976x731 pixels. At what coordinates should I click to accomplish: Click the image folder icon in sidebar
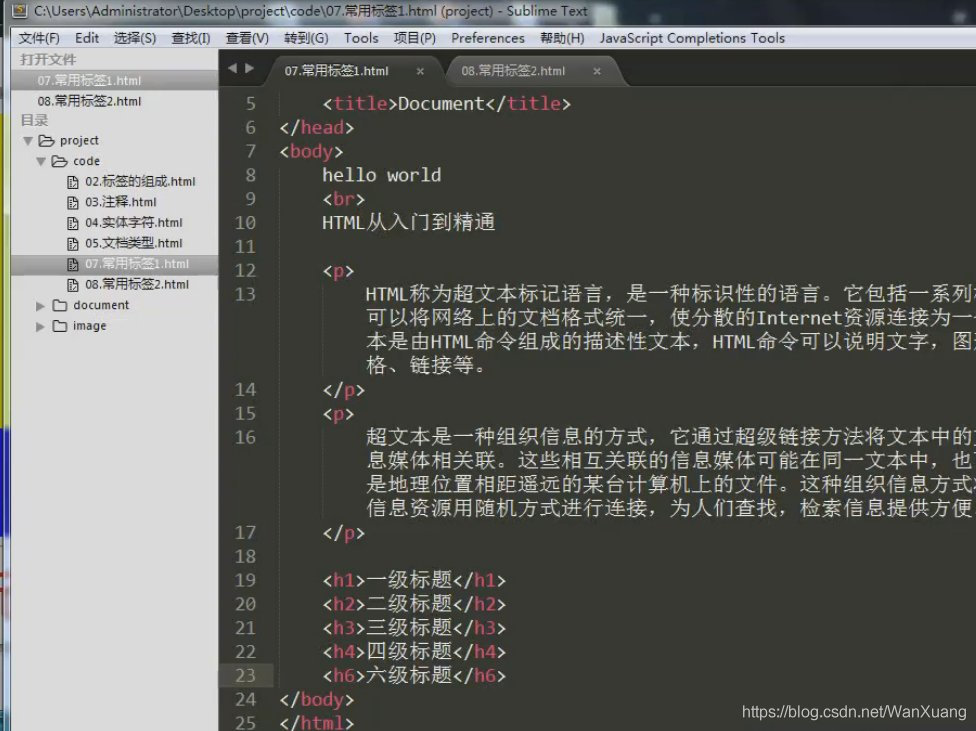(60, 326)
